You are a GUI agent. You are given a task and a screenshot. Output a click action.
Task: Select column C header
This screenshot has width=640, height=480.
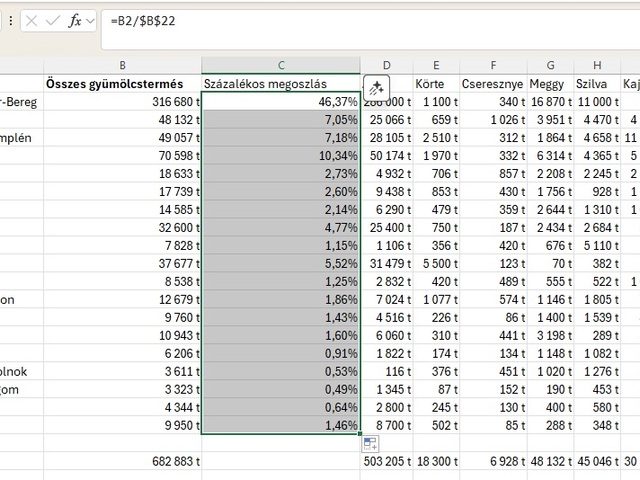point(281,64)
